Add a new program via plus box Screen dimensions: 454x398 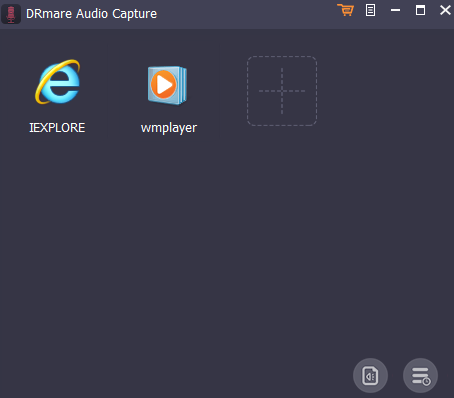[282, 91]
